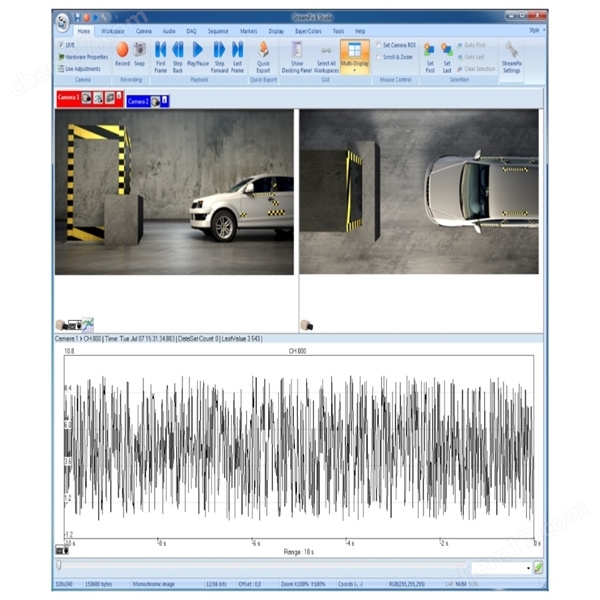Click first camera icon in Camera 1 tab
The height and width of the screenshot is (600, 600).
coord(86,98)
